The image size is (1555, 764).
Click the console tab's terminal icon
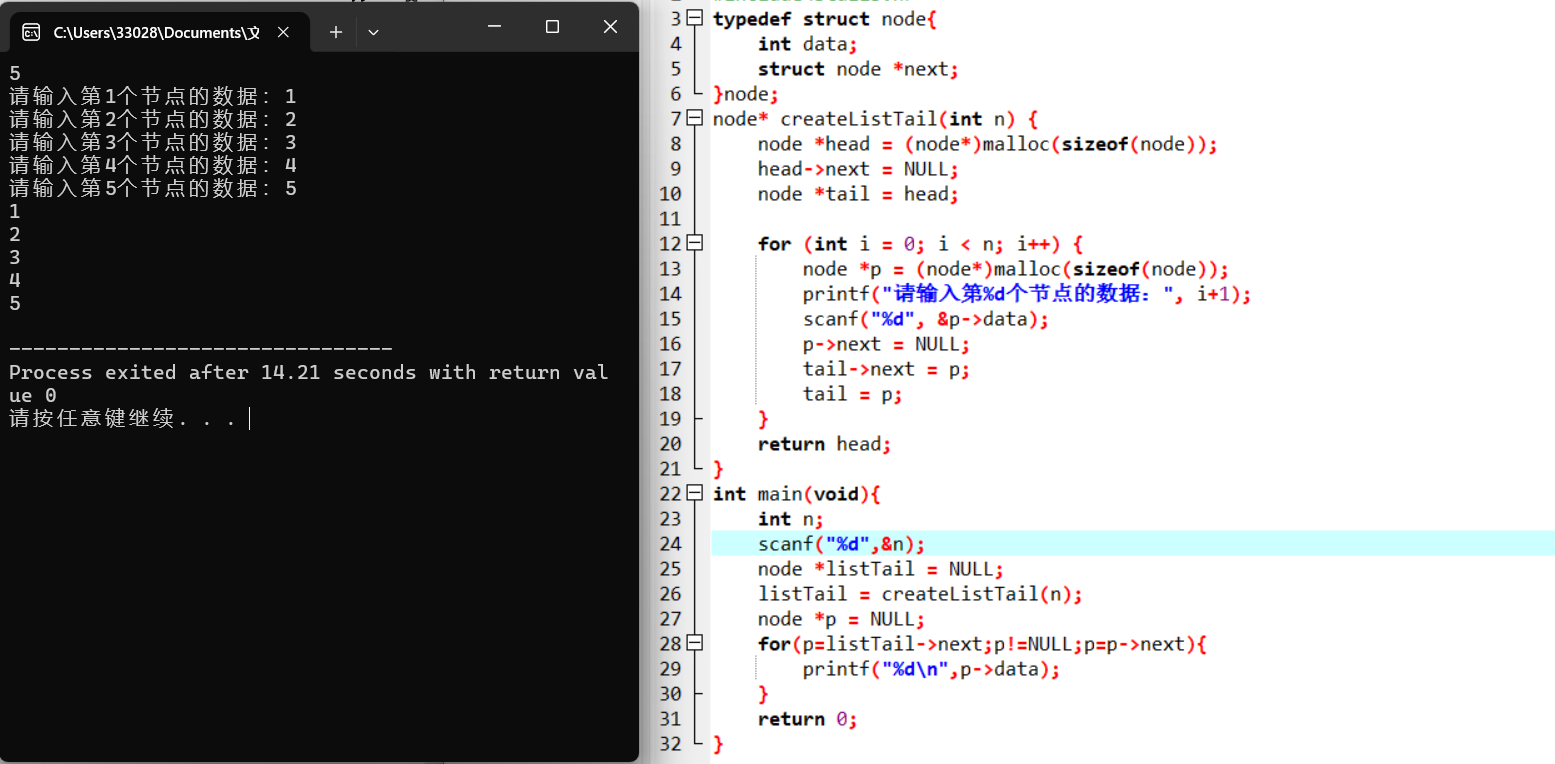[31, 32]
